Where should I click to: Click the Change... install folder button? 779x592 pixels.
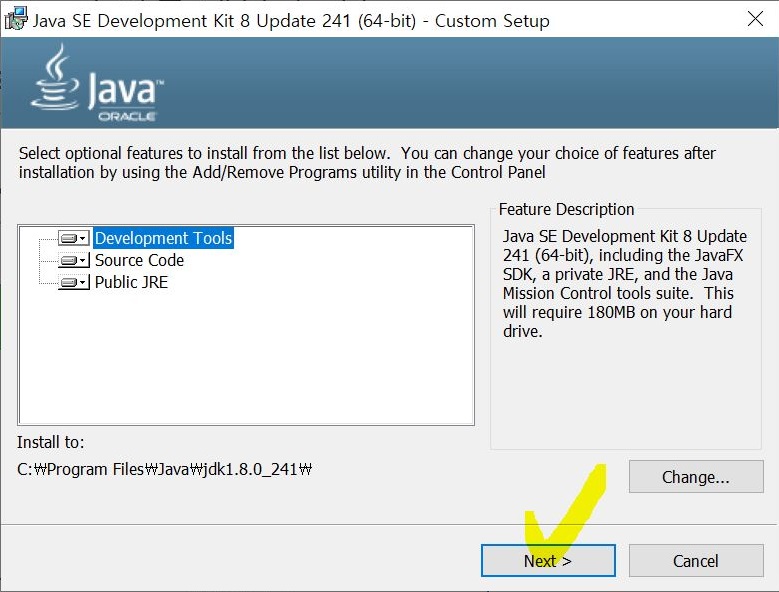tap(696, 477)
